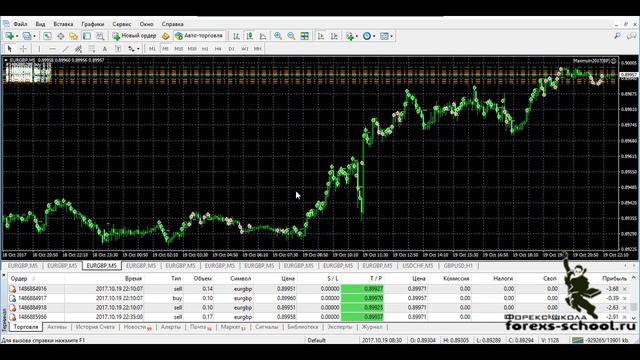This screenshot has height=360, width=640.
Task: Open the MetaEditor icon
Action: (165, 36)
